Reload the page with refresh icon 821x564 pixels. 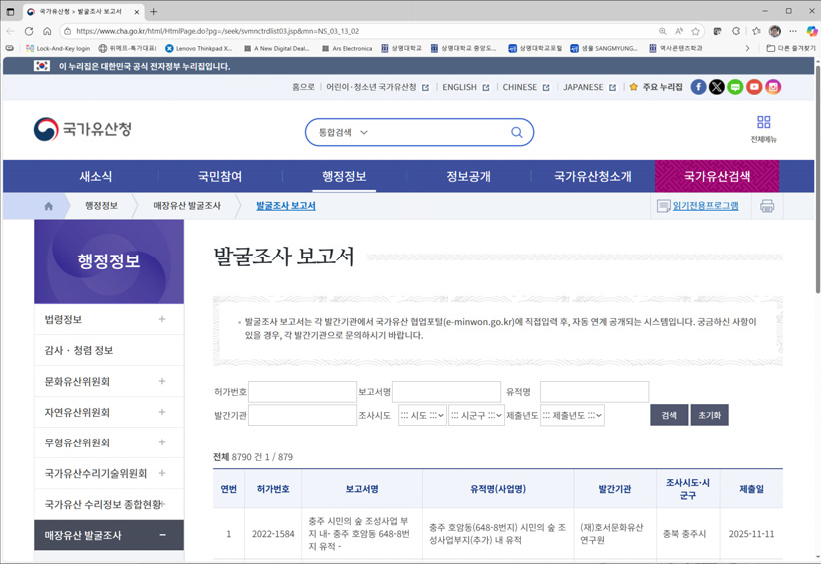point(29,31)
